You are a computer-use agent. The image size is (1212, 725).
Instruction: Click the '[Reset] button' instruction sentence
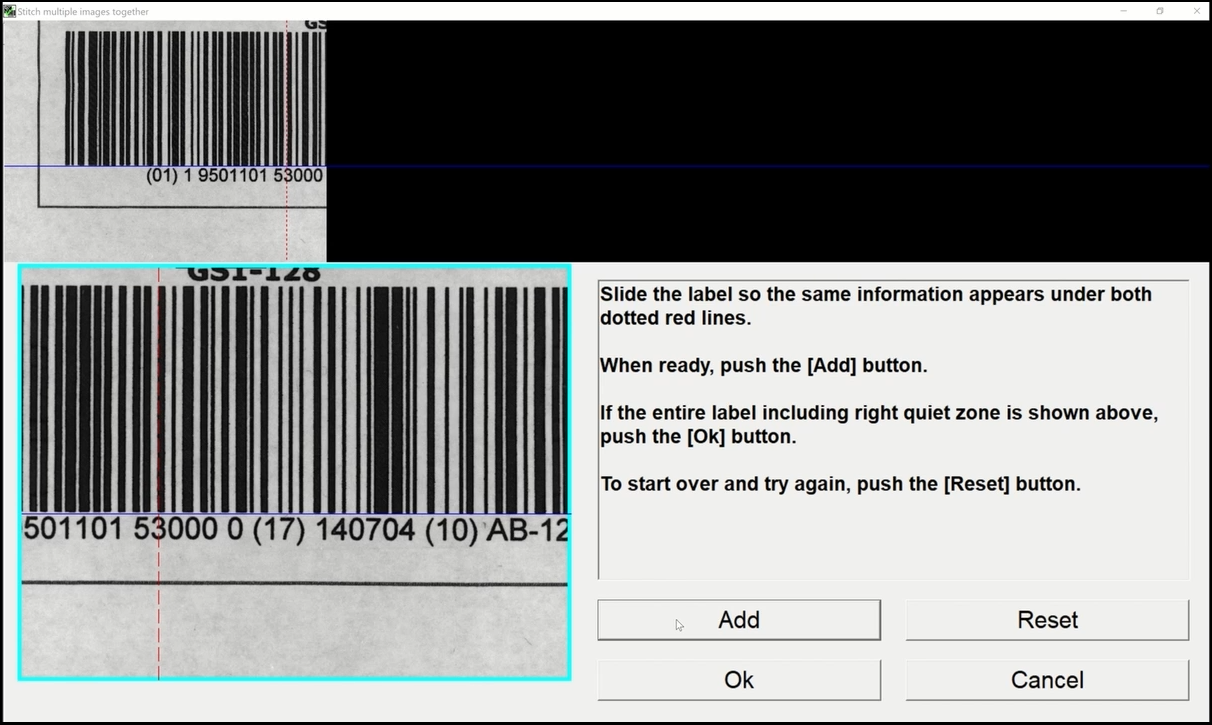click(841, 484)
